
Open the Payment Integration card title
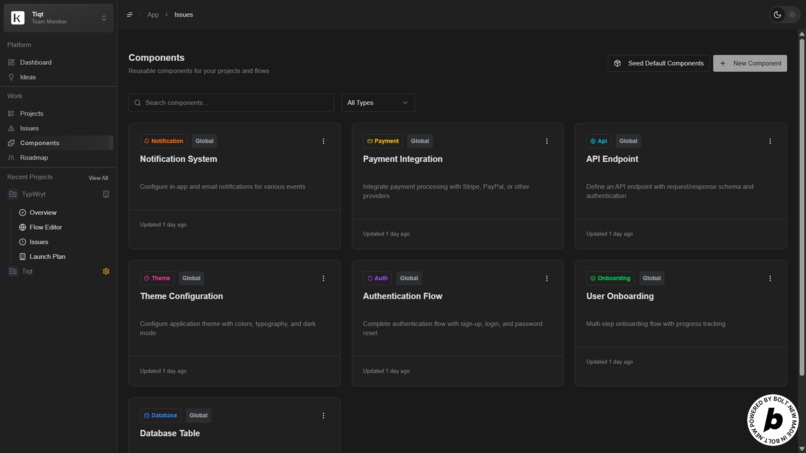click(402, 159)
